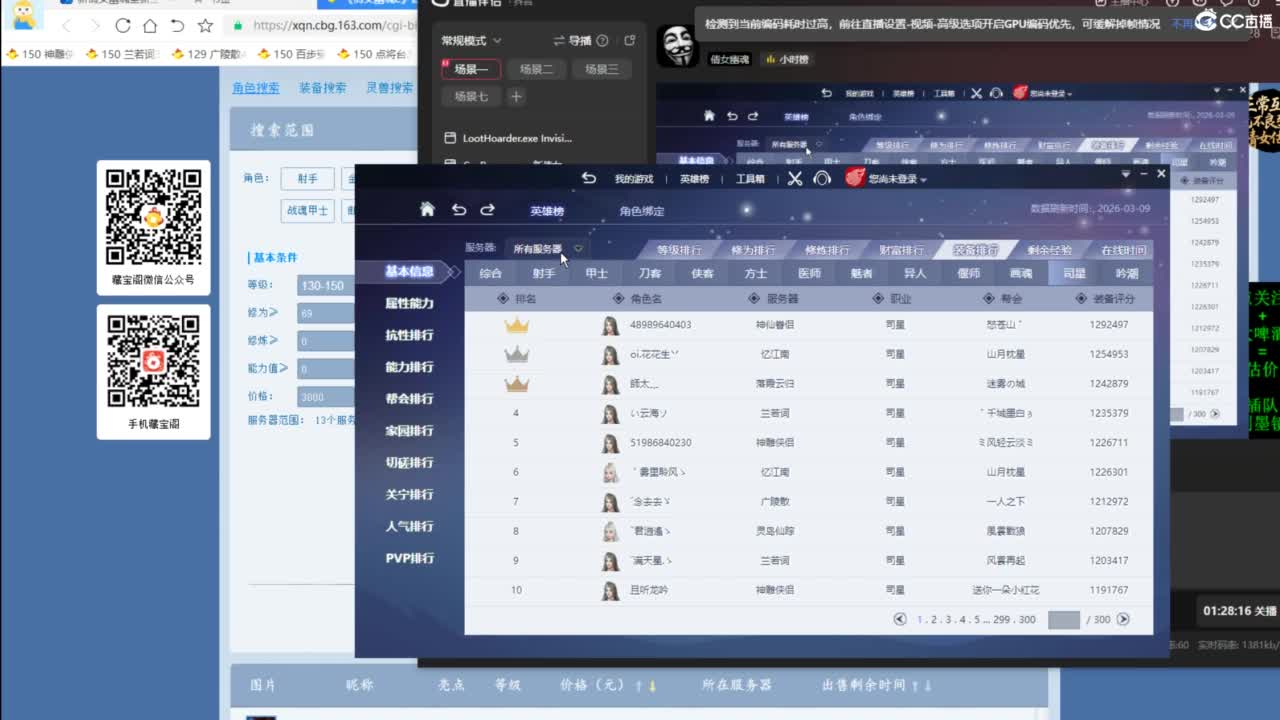Click the headset support icon
Image resolution: width=1280 pixels, height=720 pixels.
coord(822,178)
